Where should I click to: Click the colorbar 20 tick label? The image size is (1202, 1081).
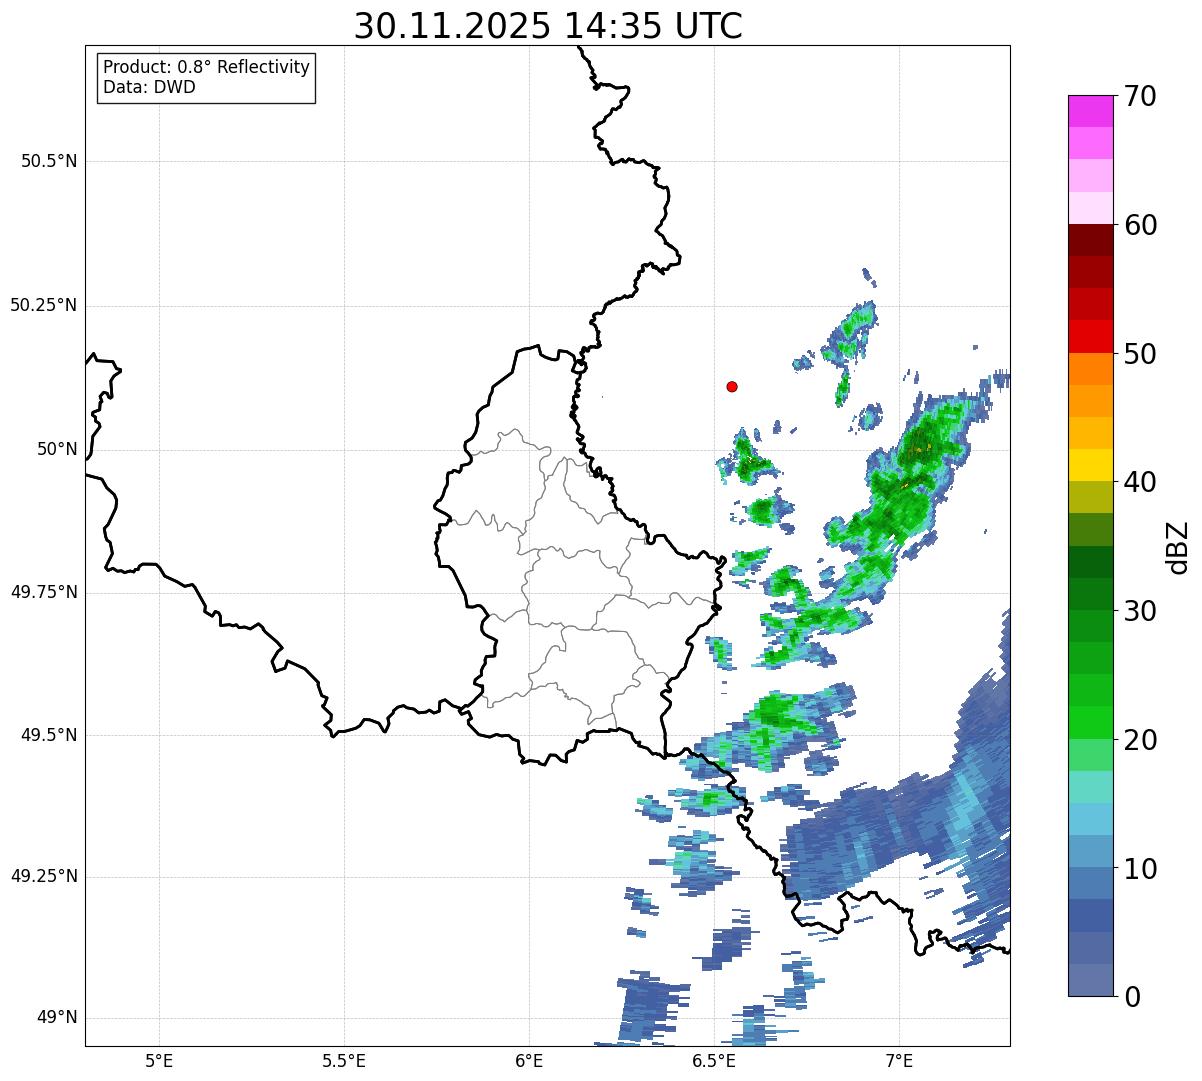1140,740
